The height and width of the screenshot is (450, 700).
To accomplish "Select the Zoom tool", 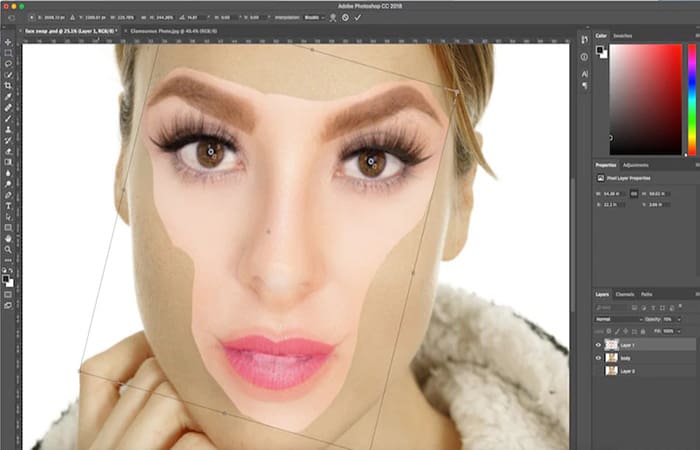I will pos(8,250).
